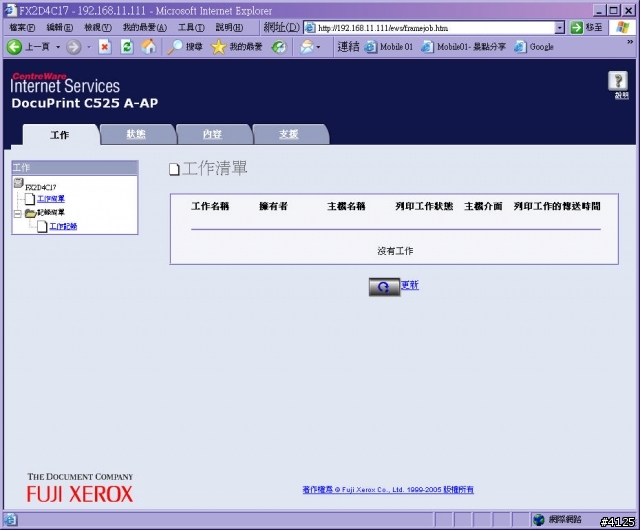This screenshot has width=640, height=530.
Task: Open the Mobile01 second links-bar shortcut
Action: (463, 47)
